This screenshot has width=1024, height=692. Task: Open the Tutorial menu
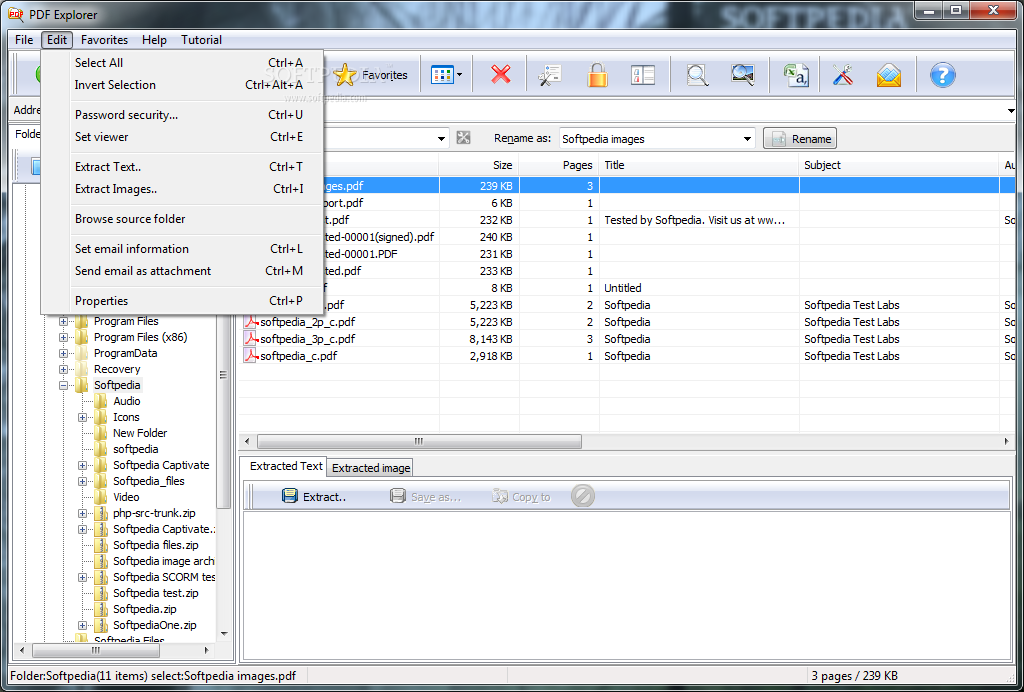pyautogui.click(x=201, y=40)
